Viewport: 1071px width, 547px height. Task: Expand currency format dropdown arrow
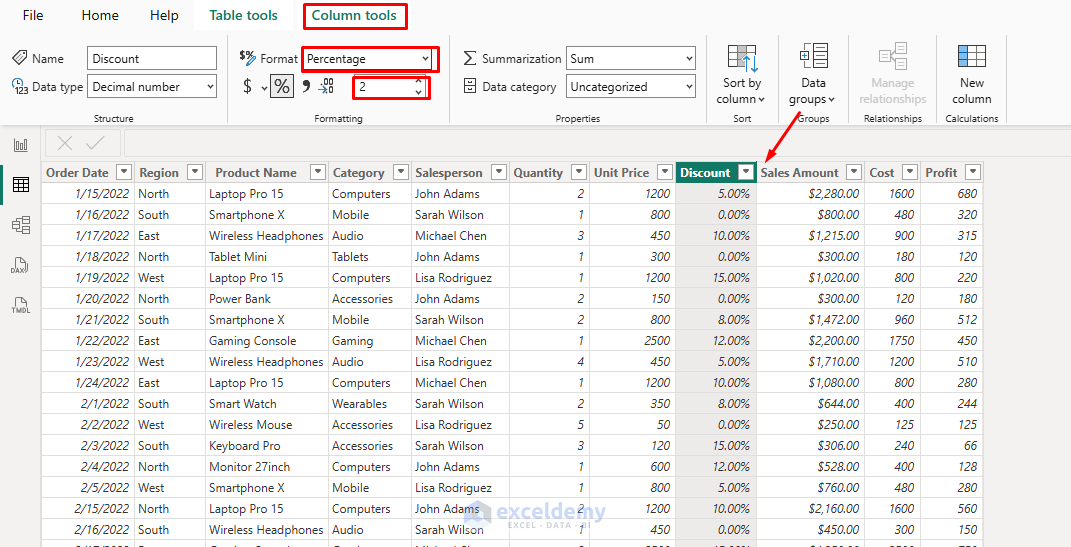coord(264,87)
